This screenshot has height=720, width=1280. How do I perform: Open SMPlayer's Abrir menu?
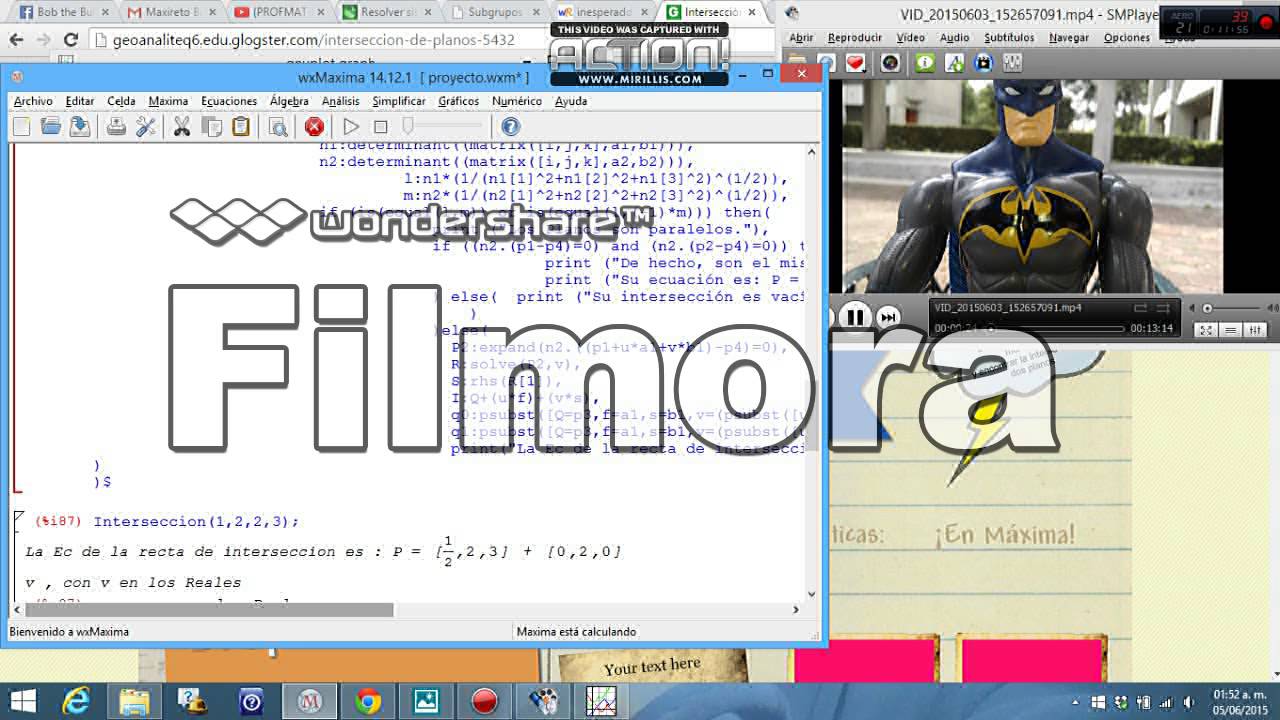[801, 37]
